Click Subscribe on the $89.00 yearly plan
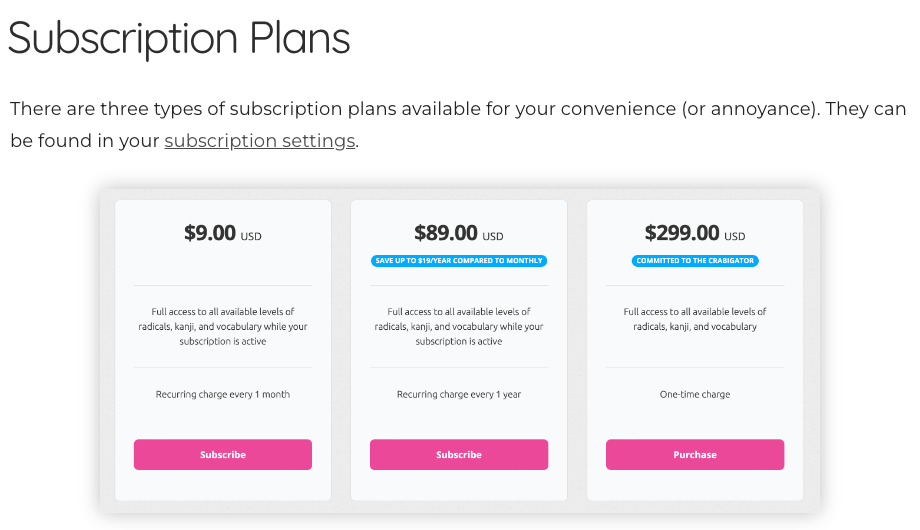Image resolution: width=920 pixels, height=530 pixels. pyautogui.click(x=459, y=454)
